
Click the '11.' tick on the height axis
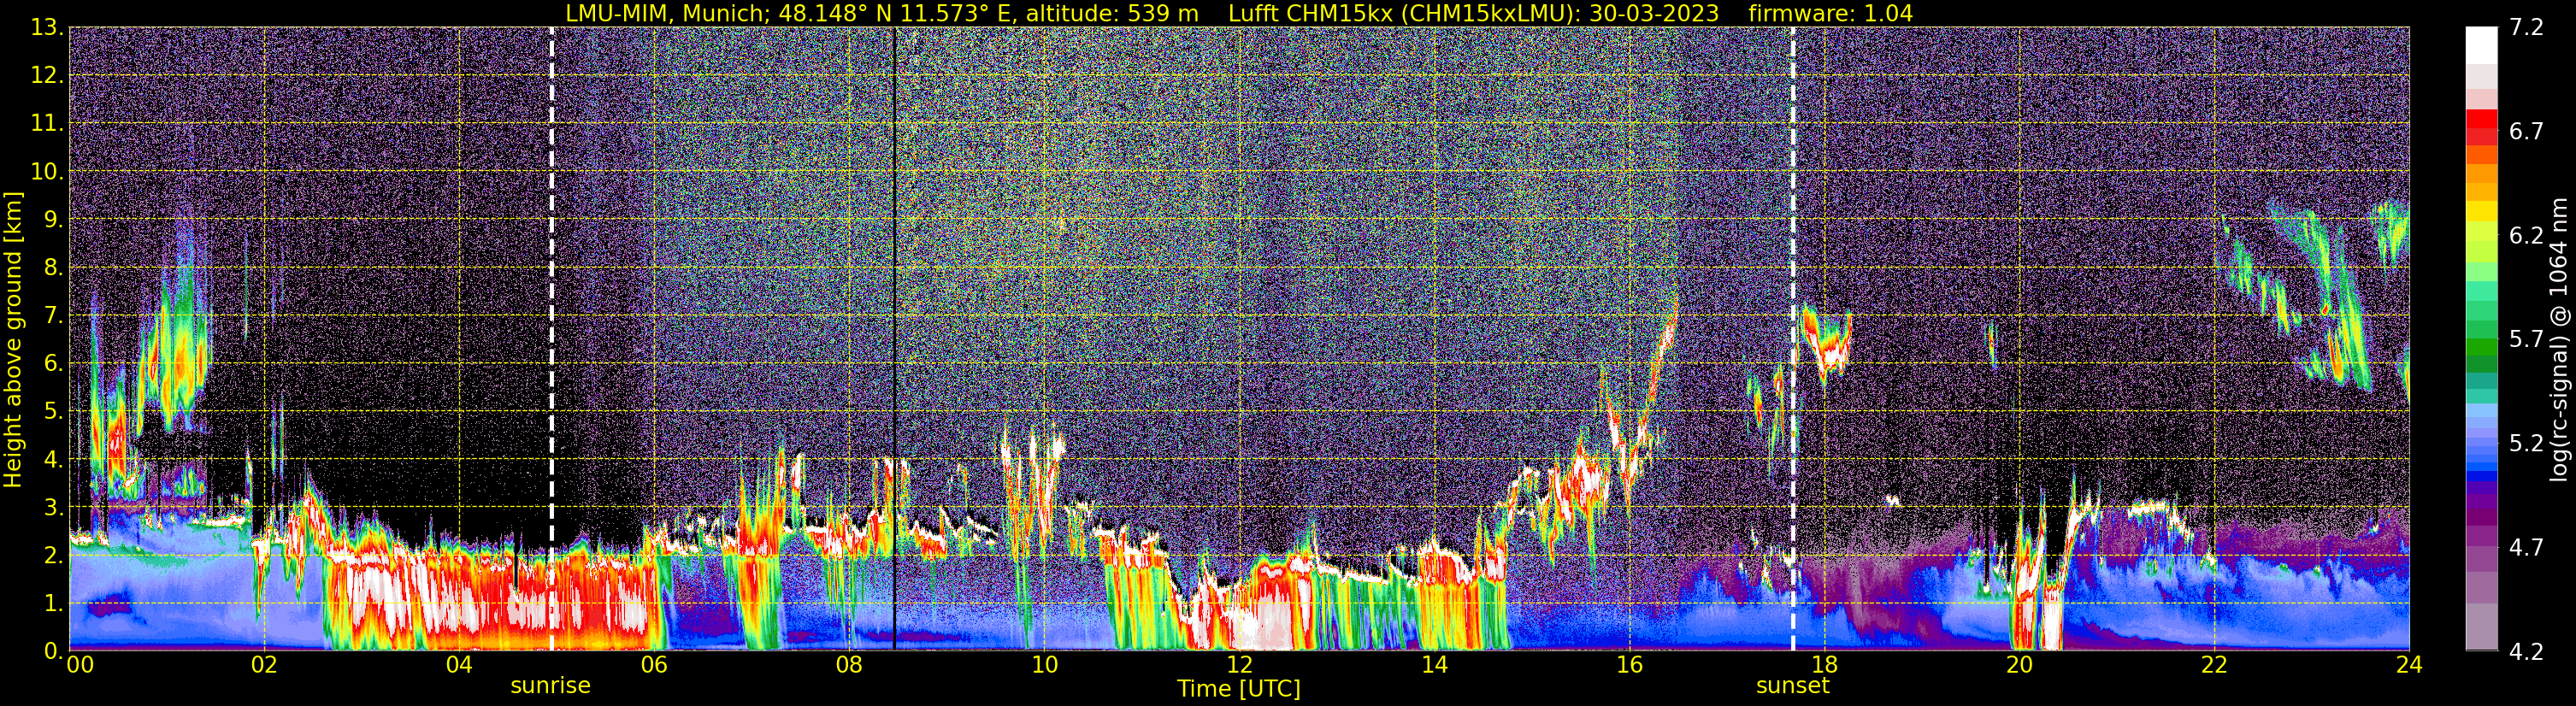[47, 124]
